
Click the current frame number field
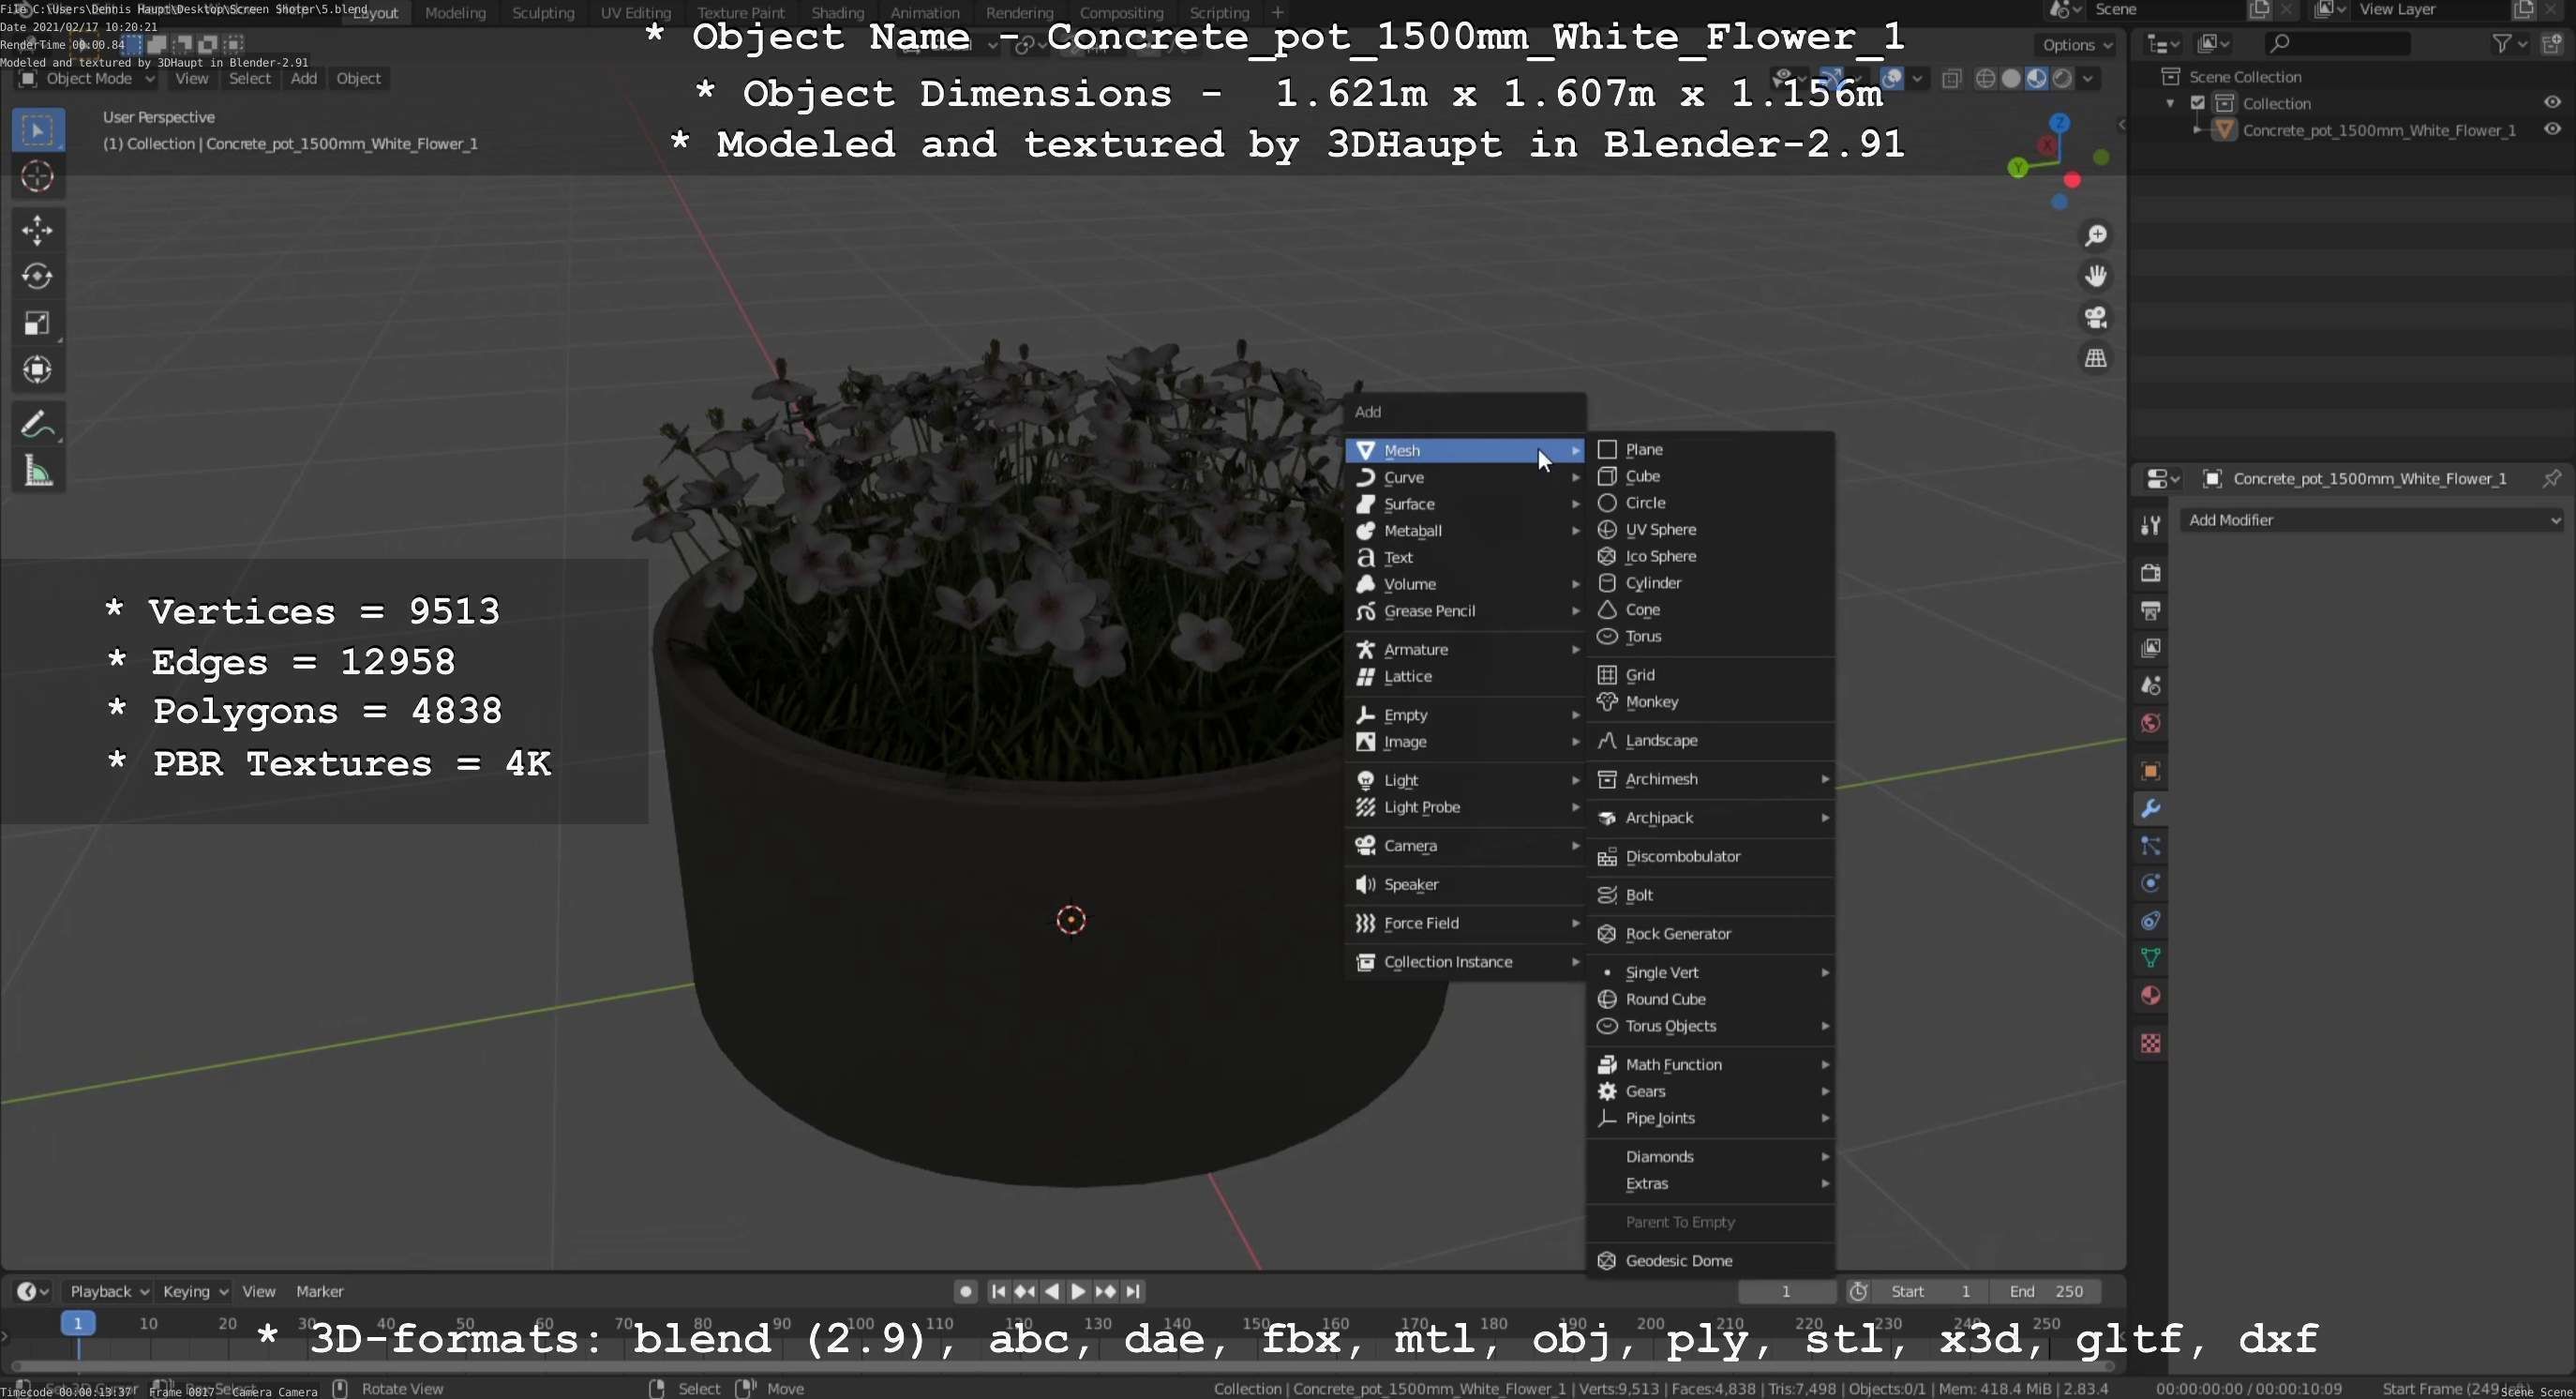[1786, 1291]
